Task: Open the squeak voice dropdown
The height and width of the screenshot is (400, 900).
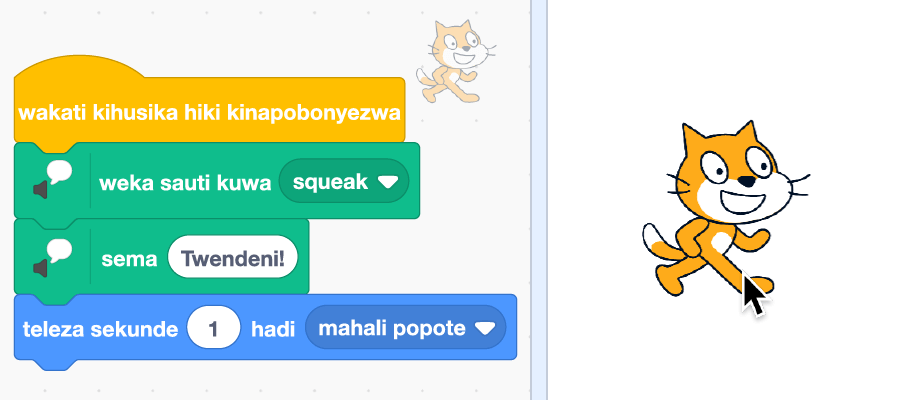Action: coord(344,181)
